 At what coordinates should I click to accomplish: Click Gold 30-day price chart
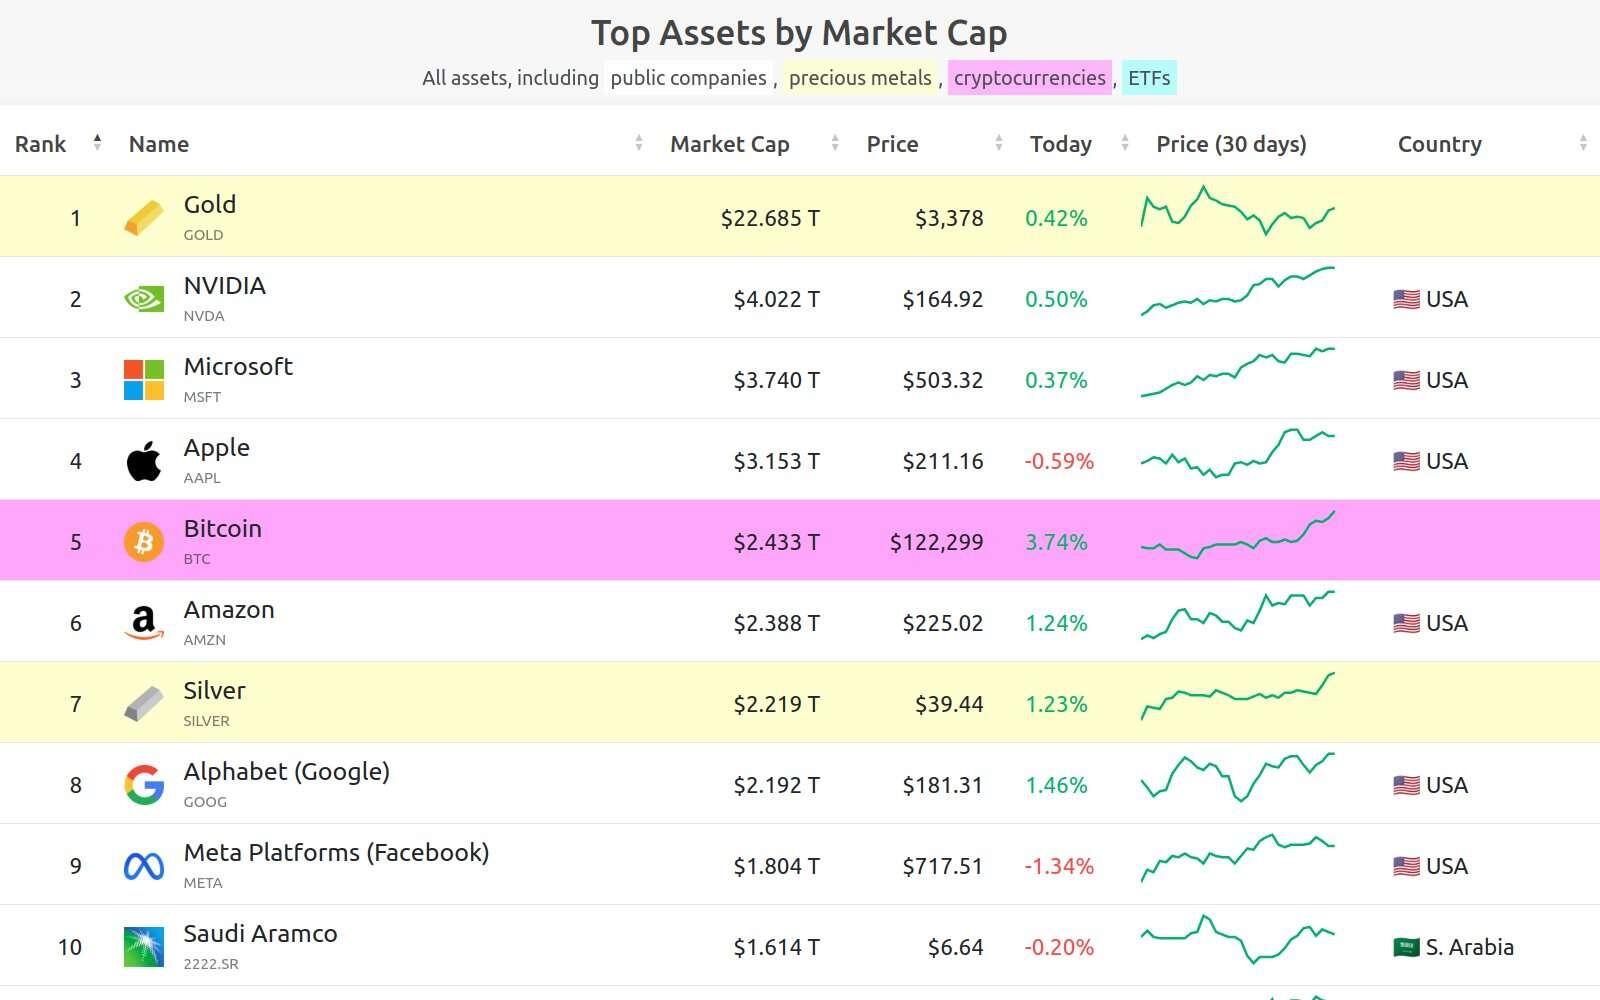(x=1238, y=211)
